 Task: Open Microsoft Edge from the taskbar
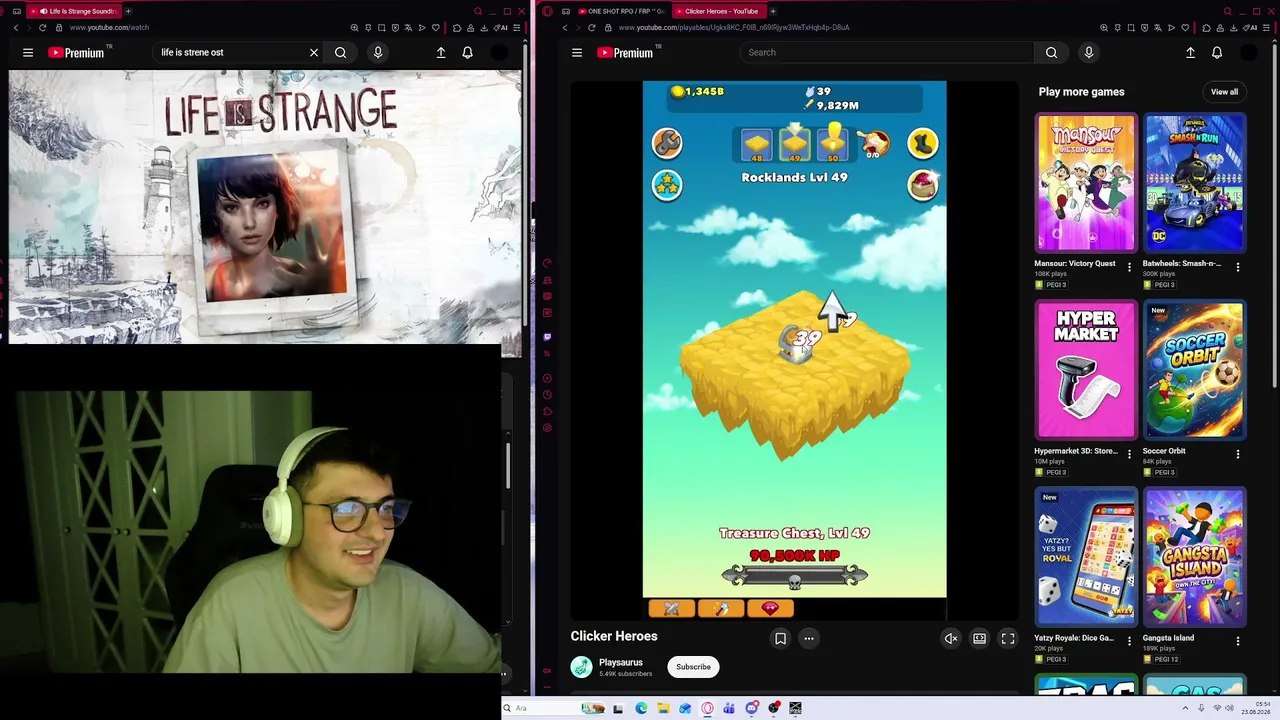tap(641, 708)
